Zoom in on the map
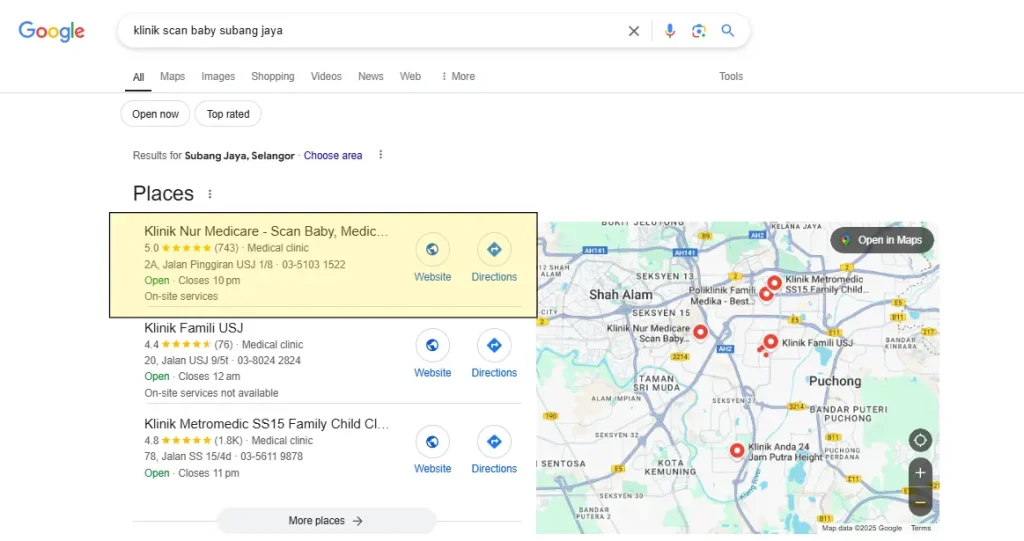 point(920,472)
